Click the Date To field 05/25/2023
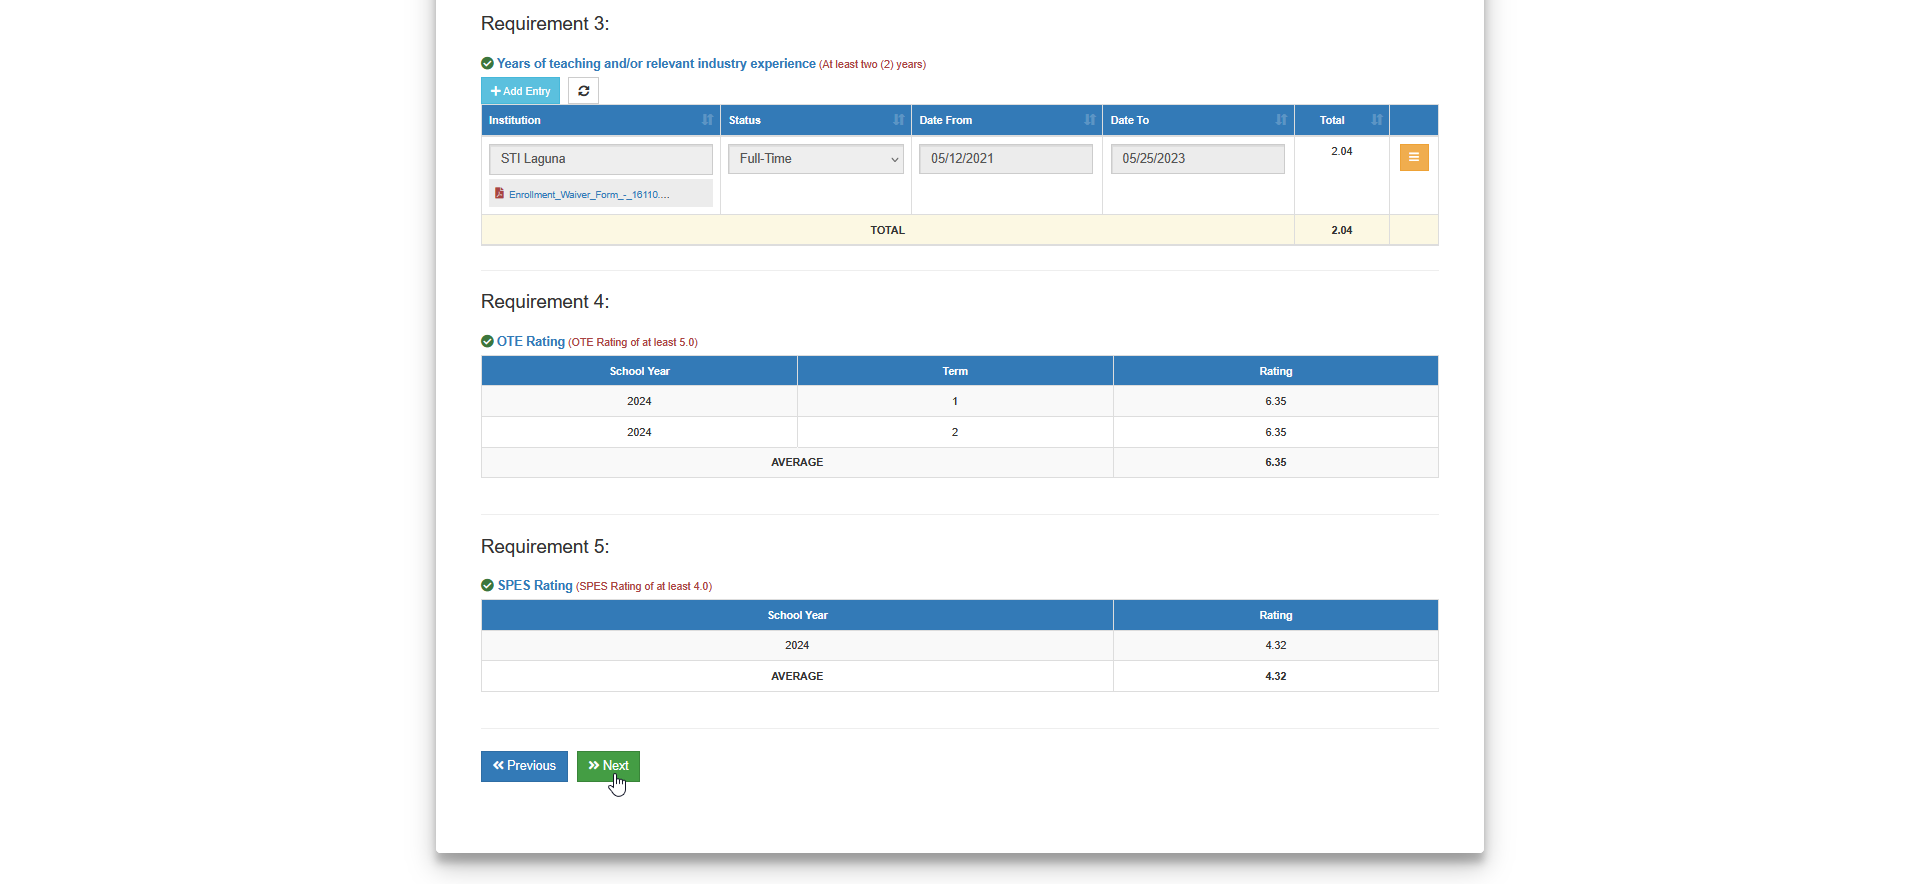 tap(1197, 159)
